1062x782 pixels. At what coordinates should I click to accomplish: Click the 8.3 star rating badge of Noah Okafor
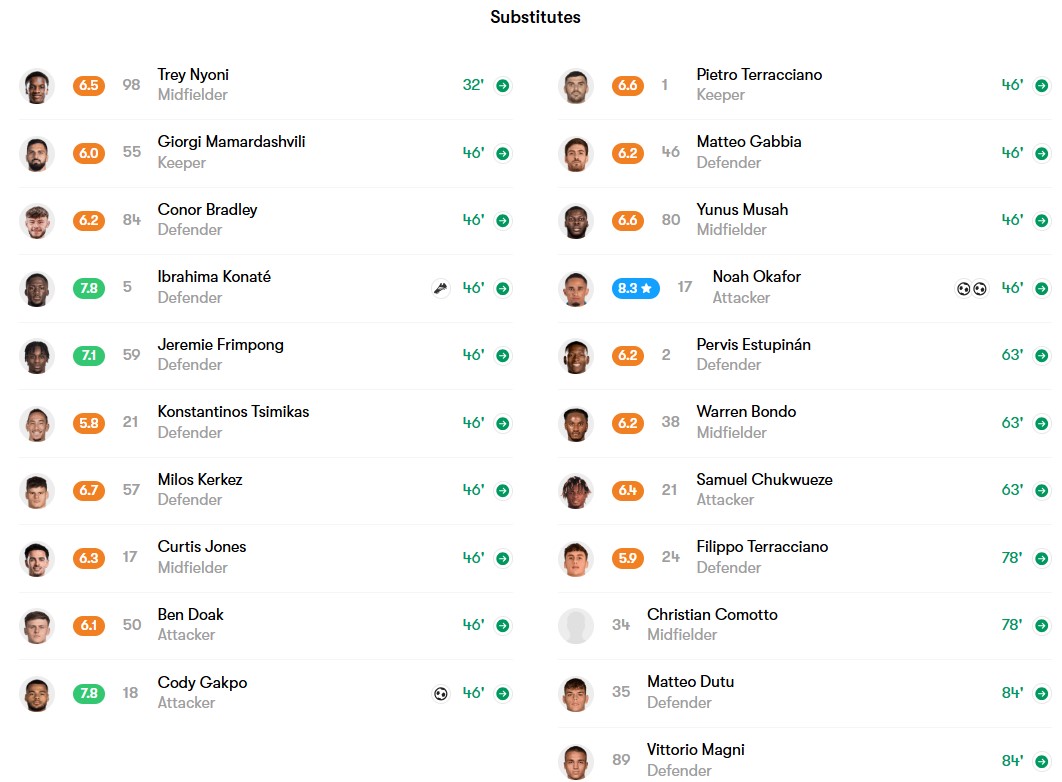pyautogui.click(x=635, y=288)
